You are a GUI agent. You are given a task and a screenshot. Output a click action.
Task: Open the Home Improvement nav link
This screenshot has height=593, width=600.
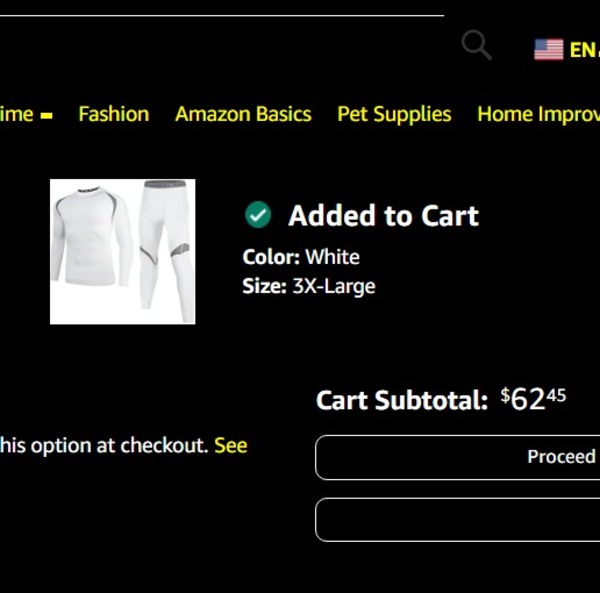pyautogui.click(x=538, y=114)
